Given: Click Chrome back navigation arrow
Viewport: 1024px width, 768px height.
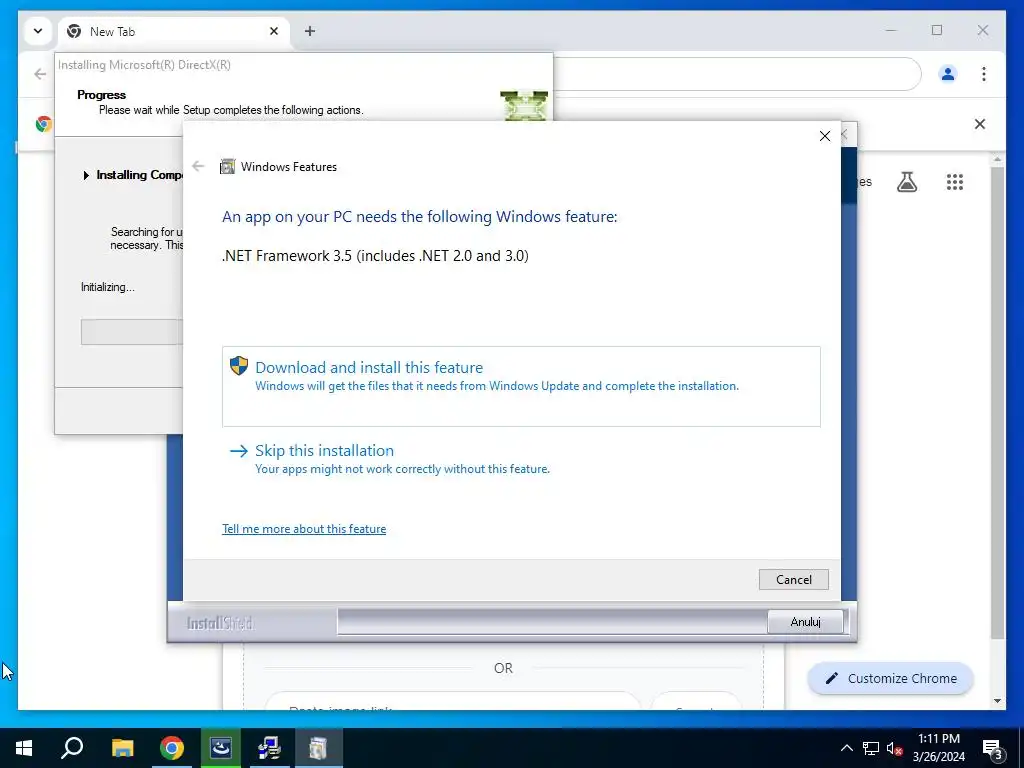Looking at the screenshot, I should click(x=40, y=74).
